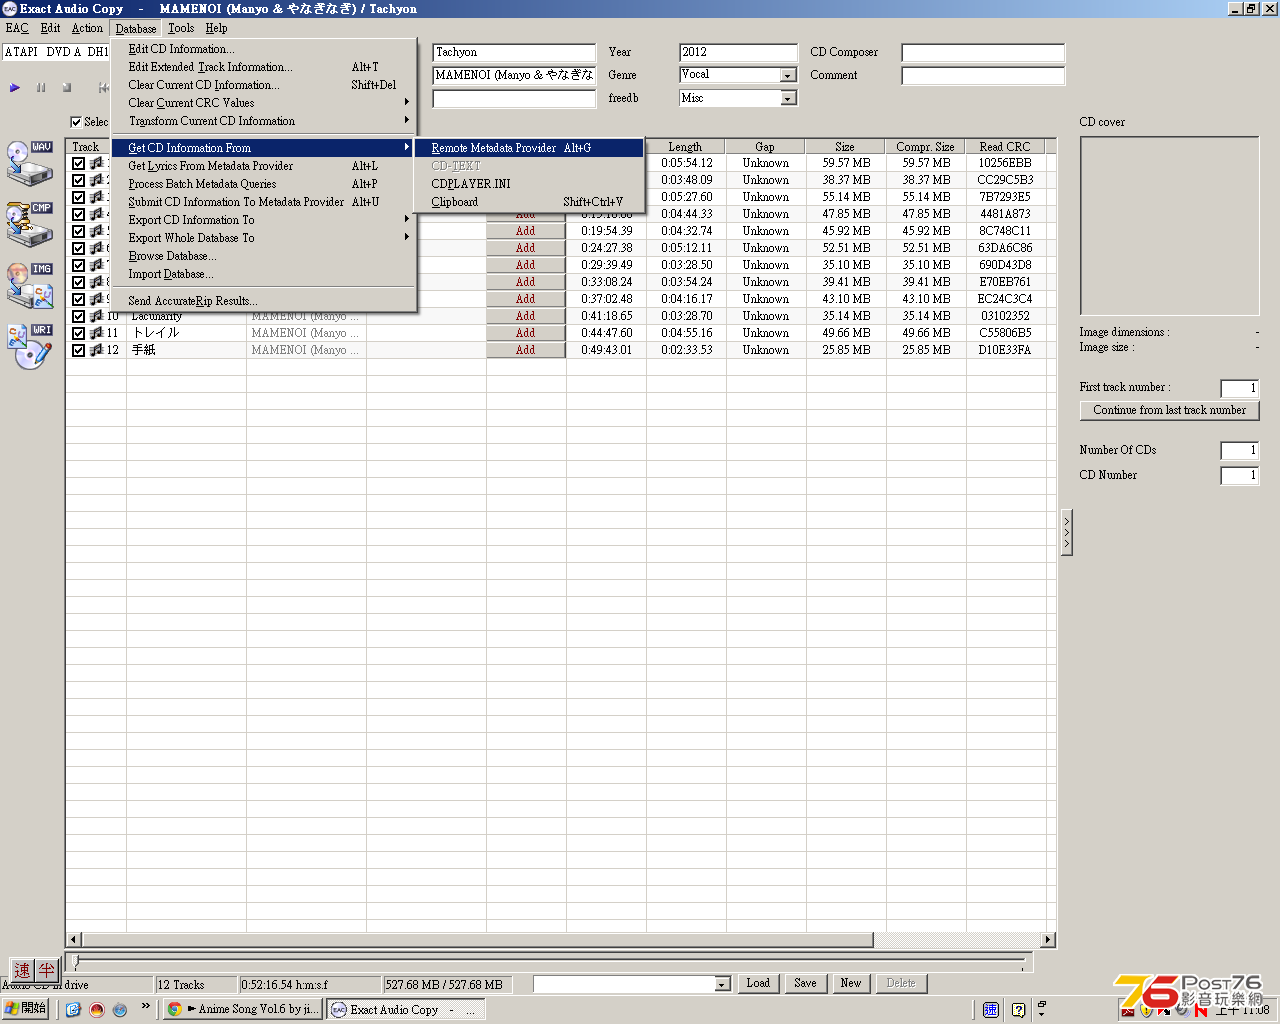Viewport: 1280px width, 1024px height.
Task: Click the Year field showing 2012
Action: (x=738, y=52)
